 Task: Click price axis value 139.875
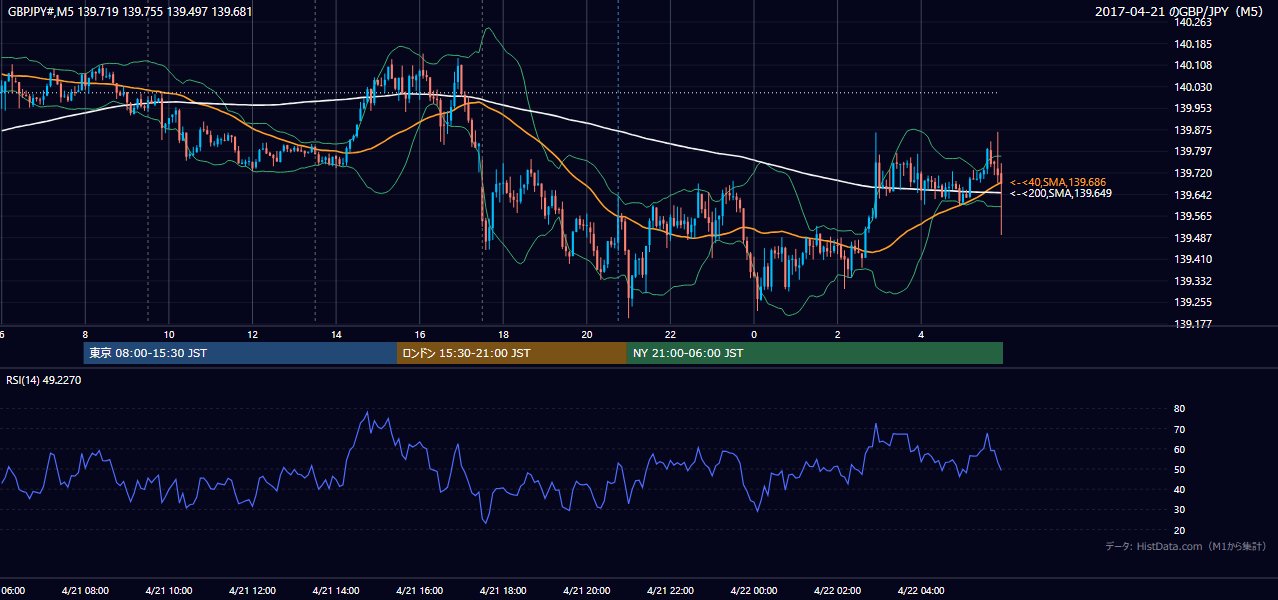tap(1195, 130)
